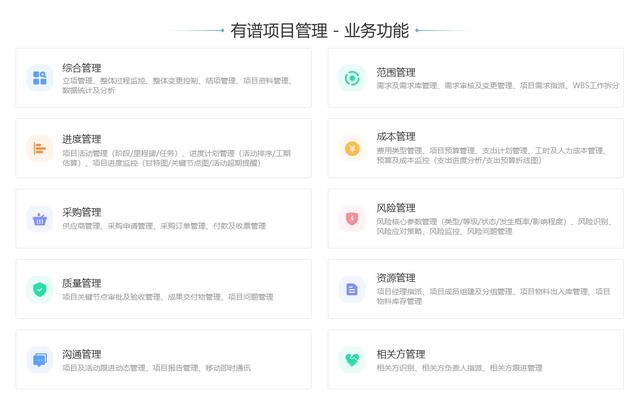Viewport: 640px width, 405px height.
Task: Open the 范围管理 card title
Action: 396,72
